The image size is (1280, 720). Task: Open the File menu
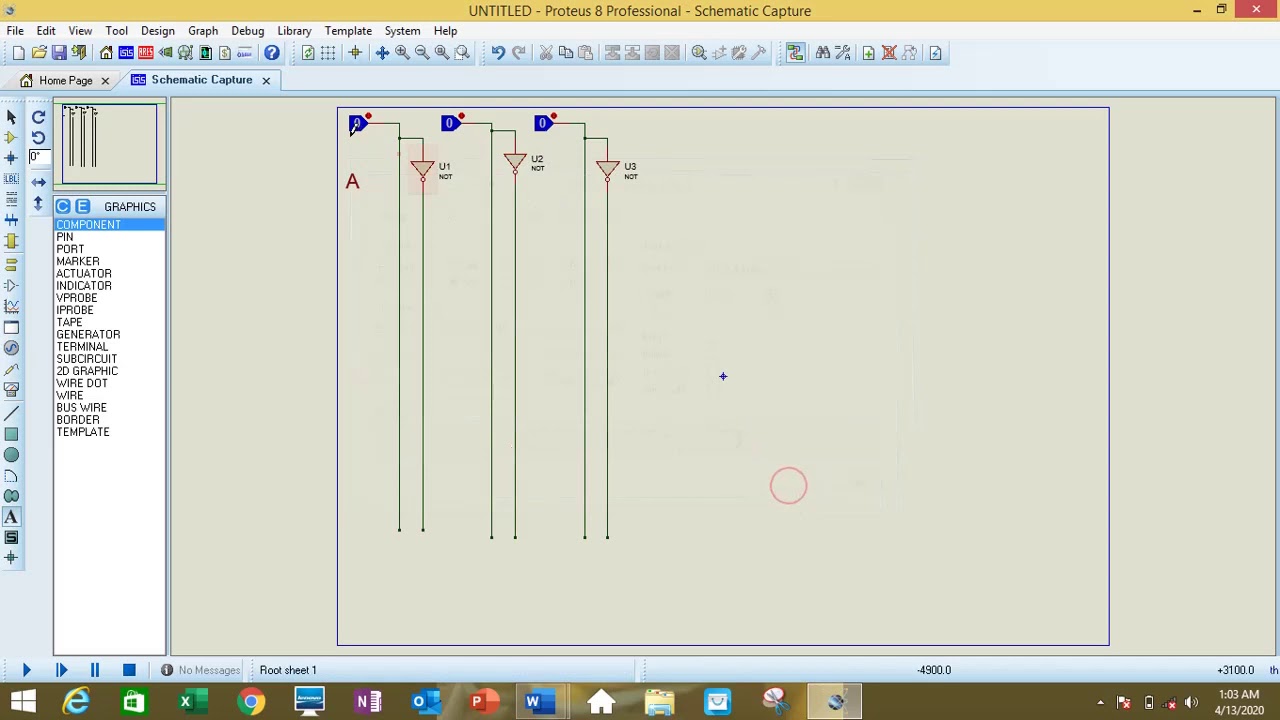(x=15, y=31)
